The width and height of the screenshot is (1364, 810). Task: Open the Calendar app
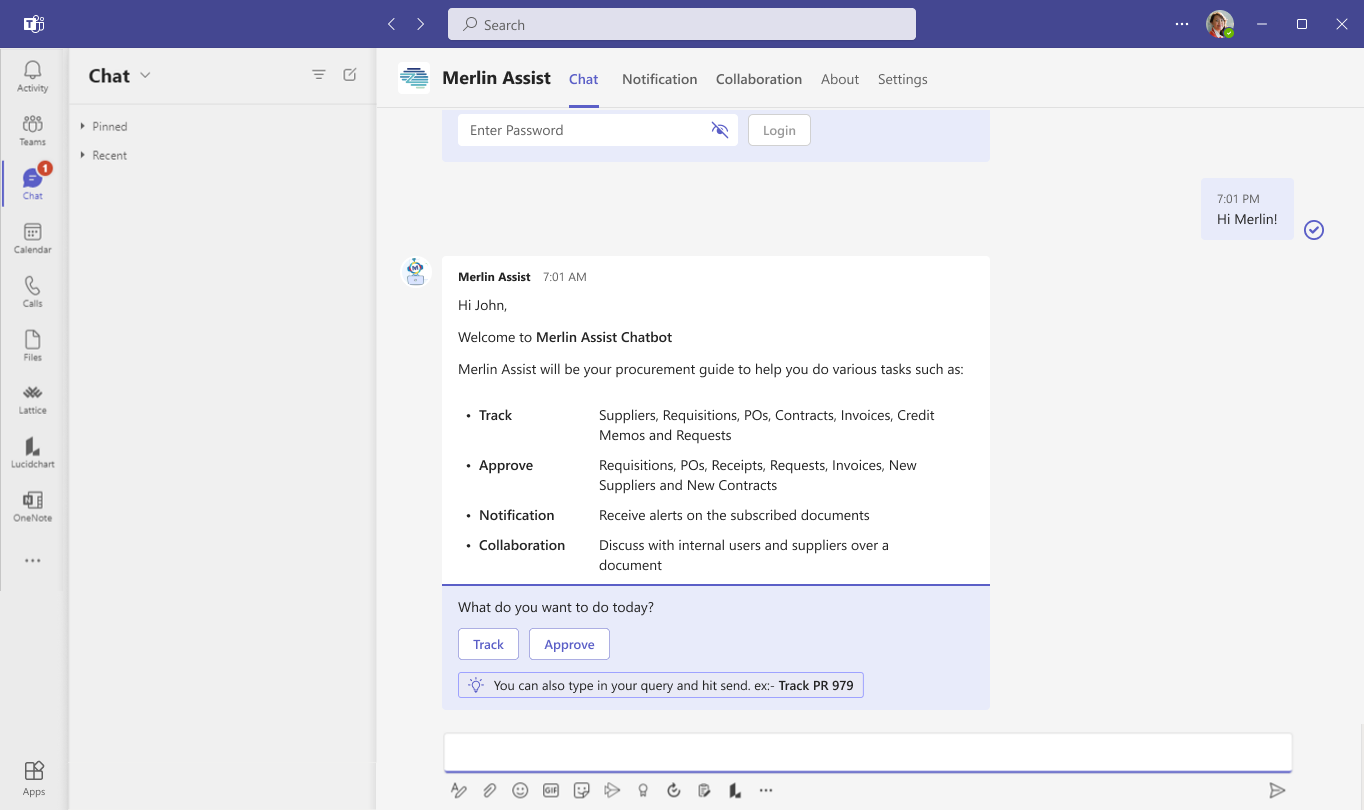point(33,238)
